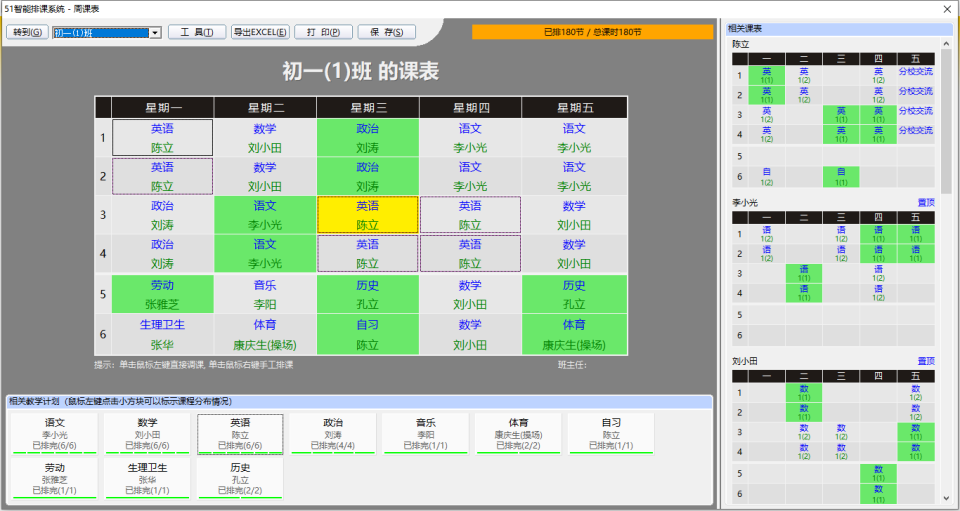Select Wednesday period 6 自习 陈立 cell
Image resolution: width=960 pixels, height=511 pixels.
[x=367, y=334]
